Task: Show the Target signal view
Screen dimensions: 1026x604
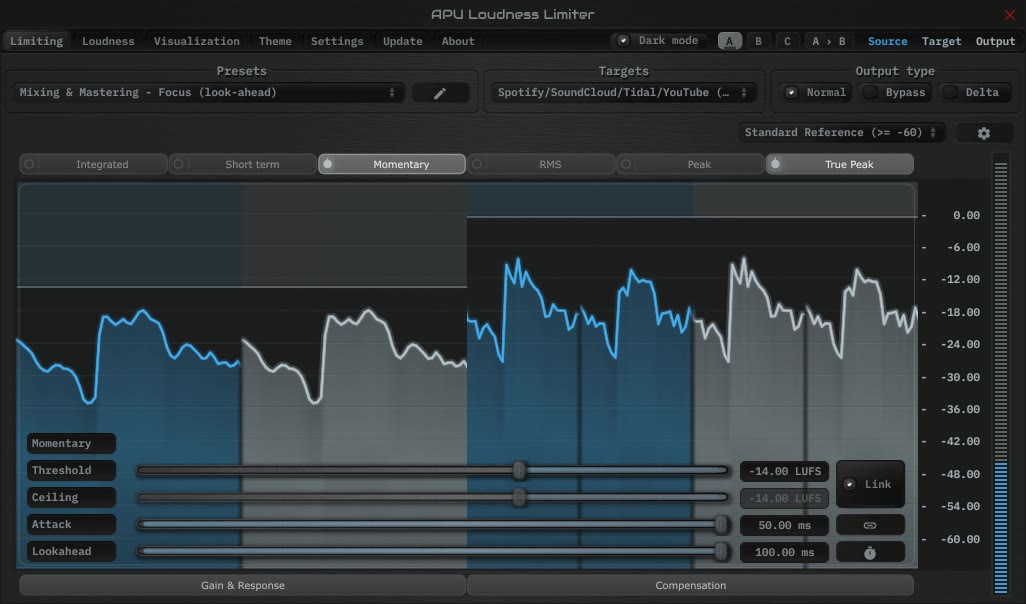Action: tap(942, 41)
